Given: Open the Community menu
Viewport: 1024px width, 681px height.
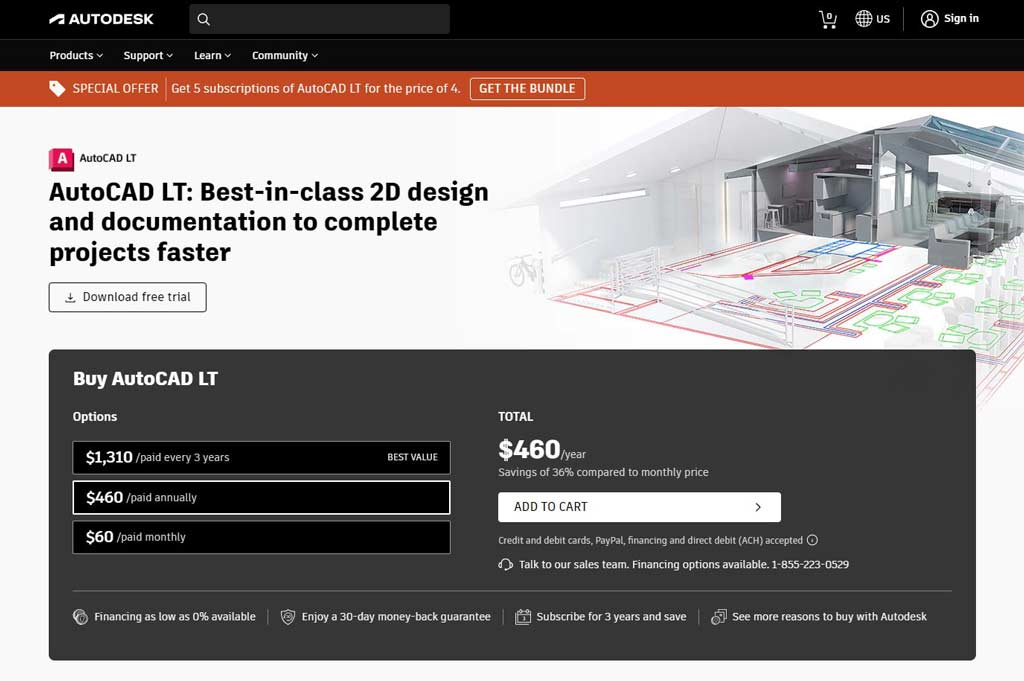Looking at the screenshot, I should (x=284, y=56).
